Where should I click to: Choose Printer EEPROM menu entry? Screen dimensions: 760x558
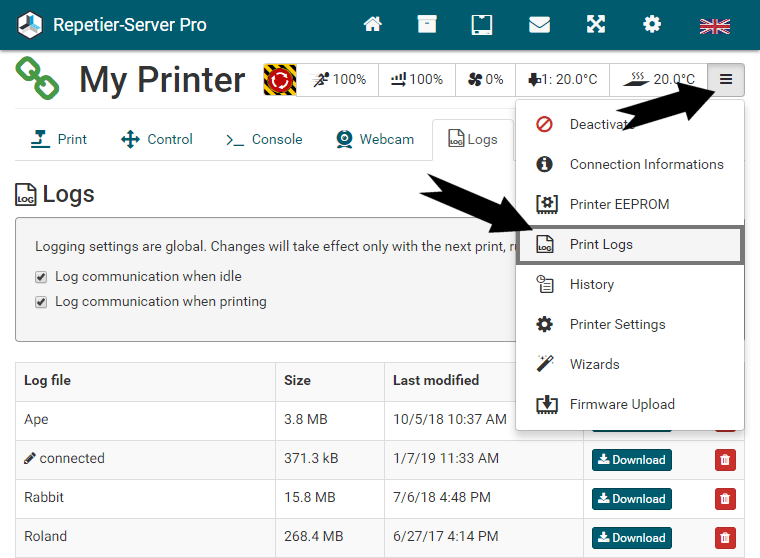[x=619, y=205]
